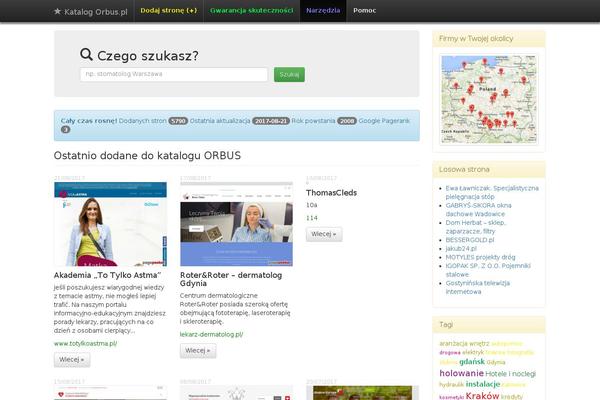
Task: Open the Katalog Orbus.pl home link
Action: pos(91,11)
